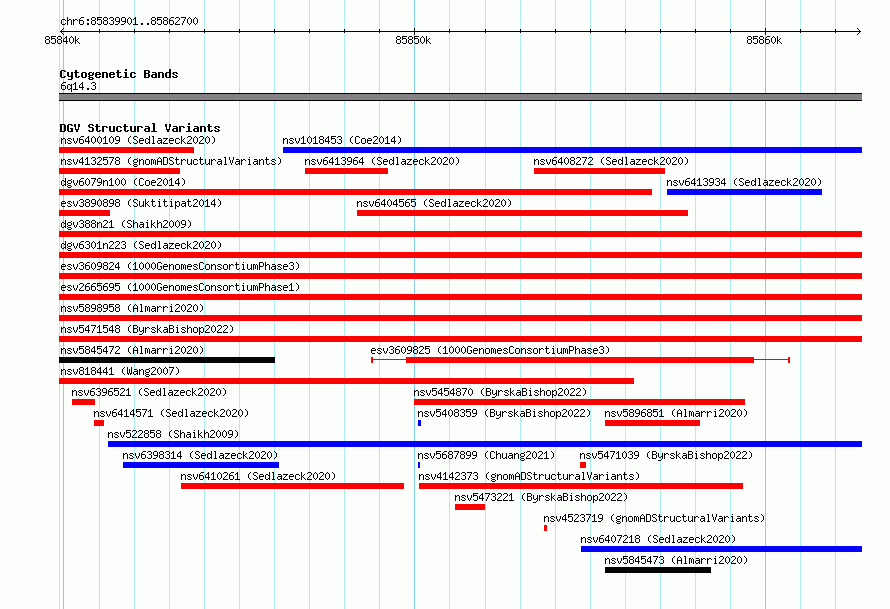
Task: Open nsv4142373 (gnomADStructuralVariants) label
Action: point(529,476)
